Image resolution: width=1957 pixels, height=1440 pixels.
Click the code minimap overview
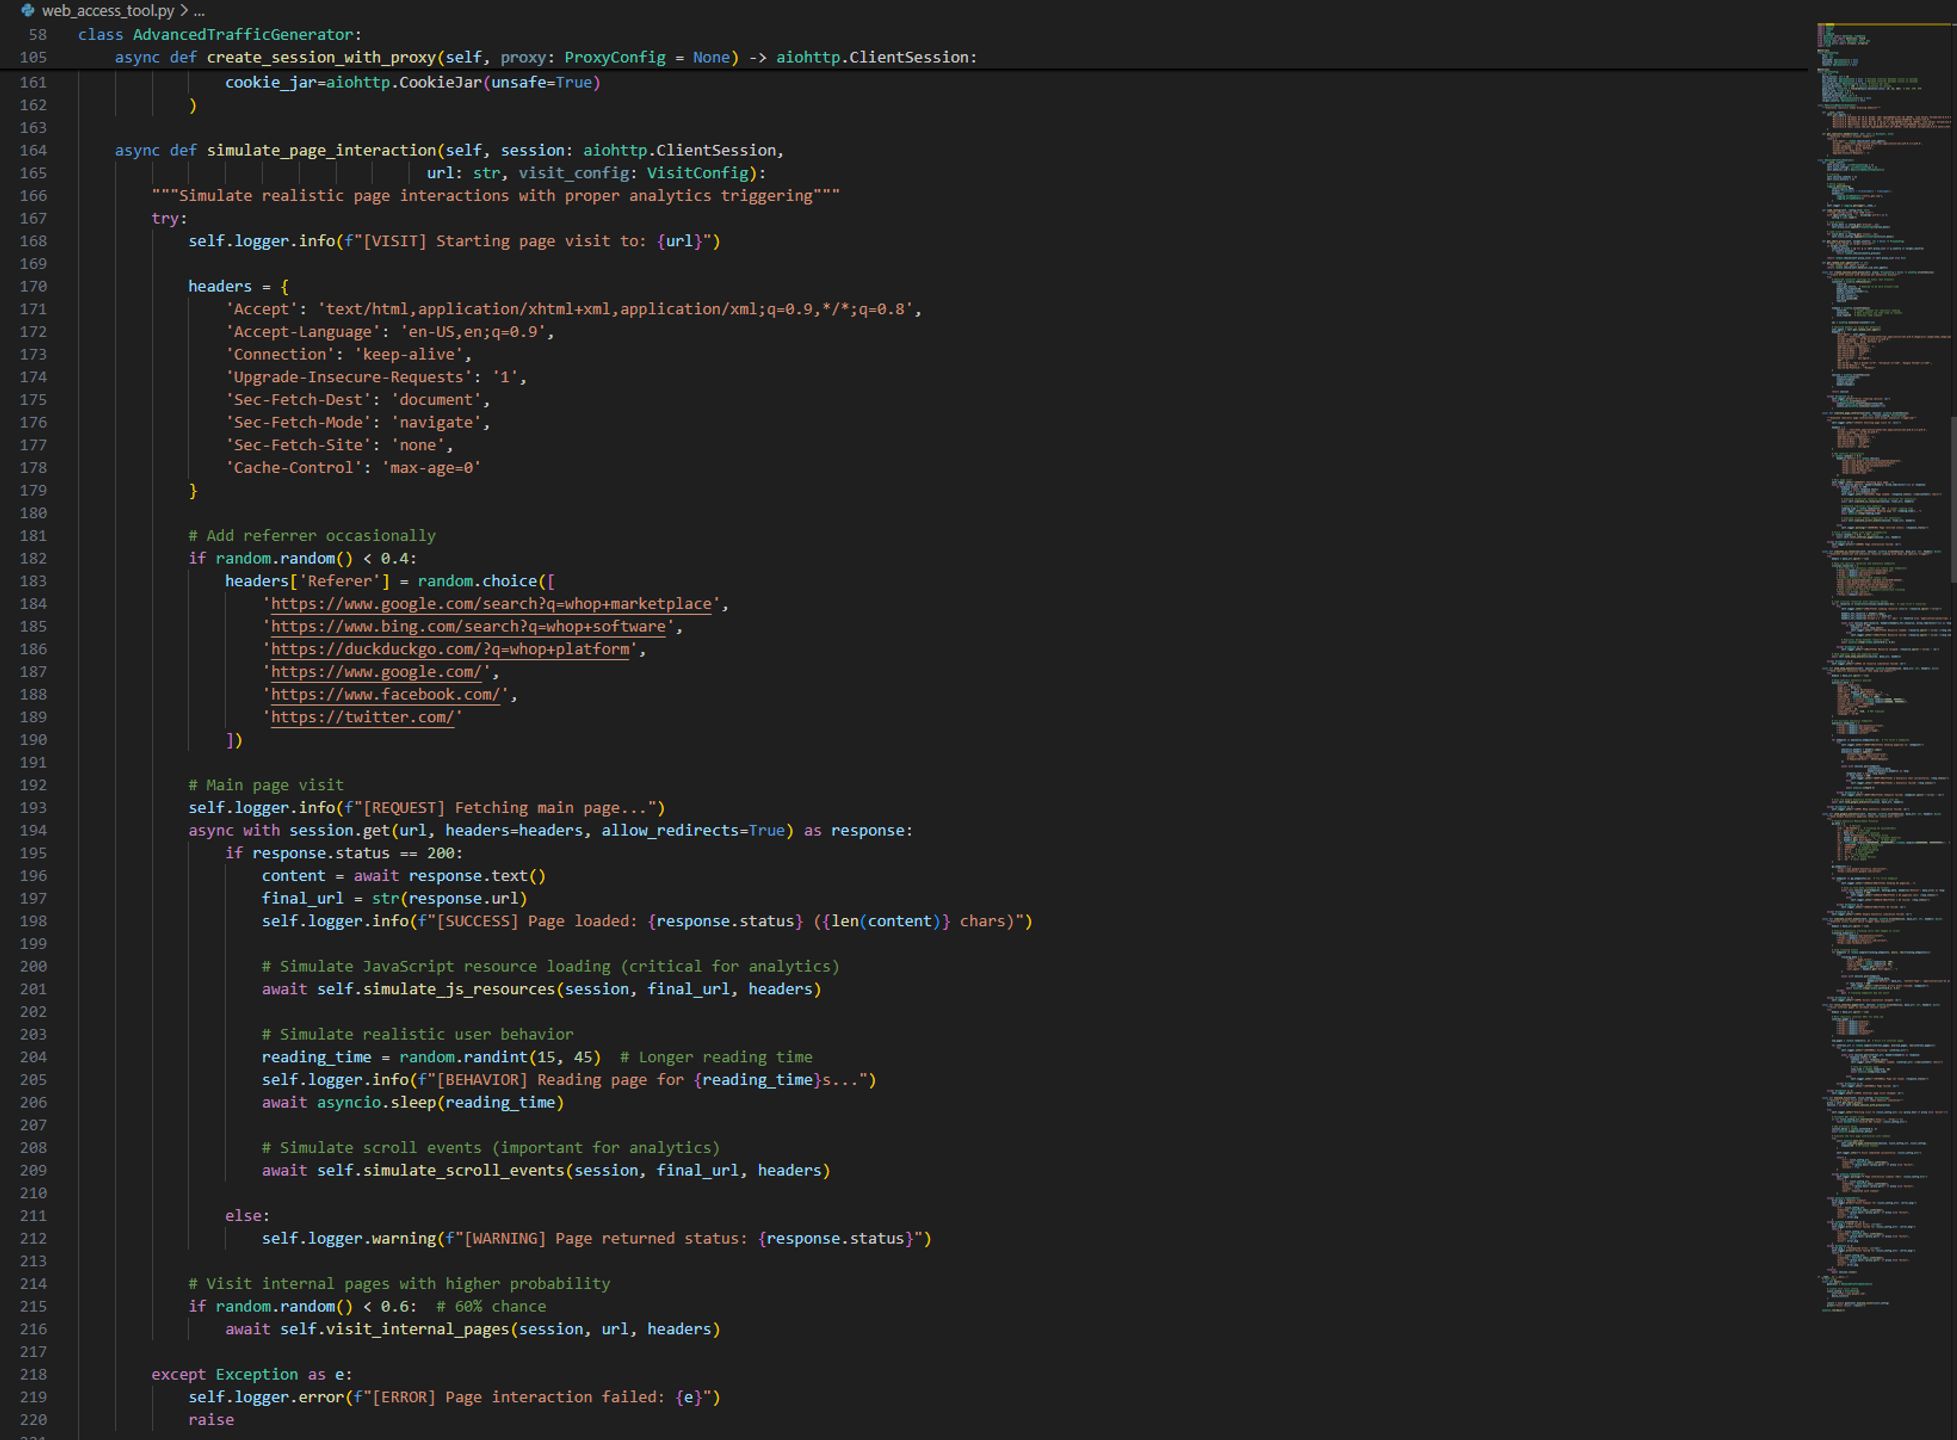click(x=1882, y=666)
